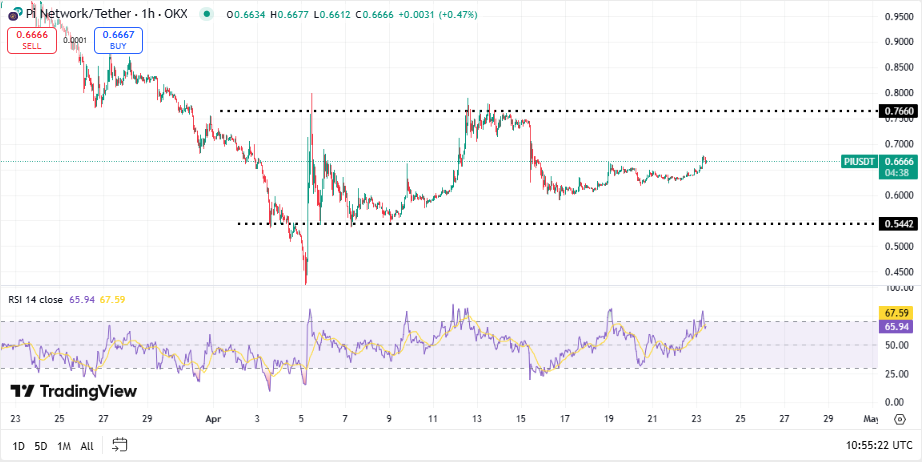This screenshot has width=922, height=462.
Task: Click the 11 date label on time axis
Action: 433,419
